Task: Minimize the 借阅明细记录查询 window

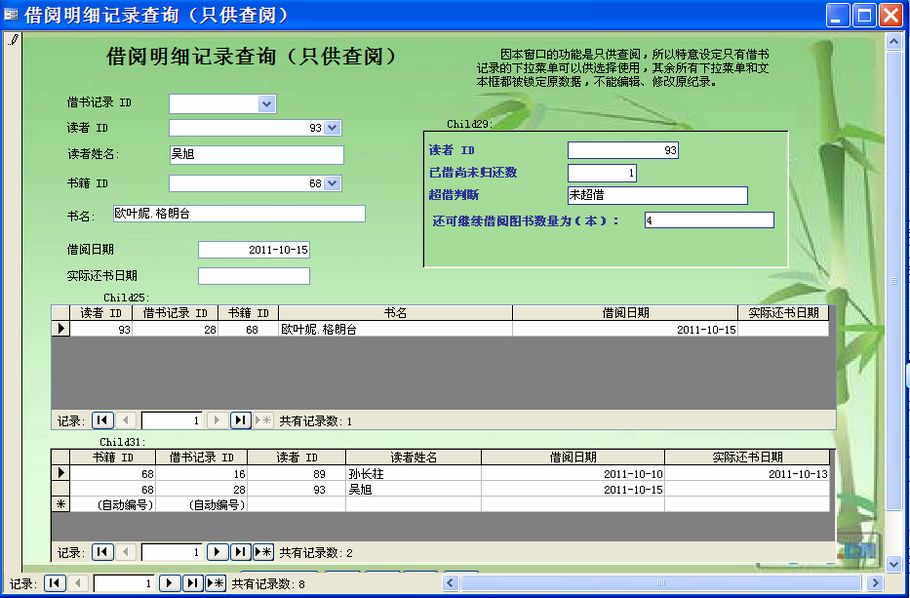Action: click(x=837, y=15)
